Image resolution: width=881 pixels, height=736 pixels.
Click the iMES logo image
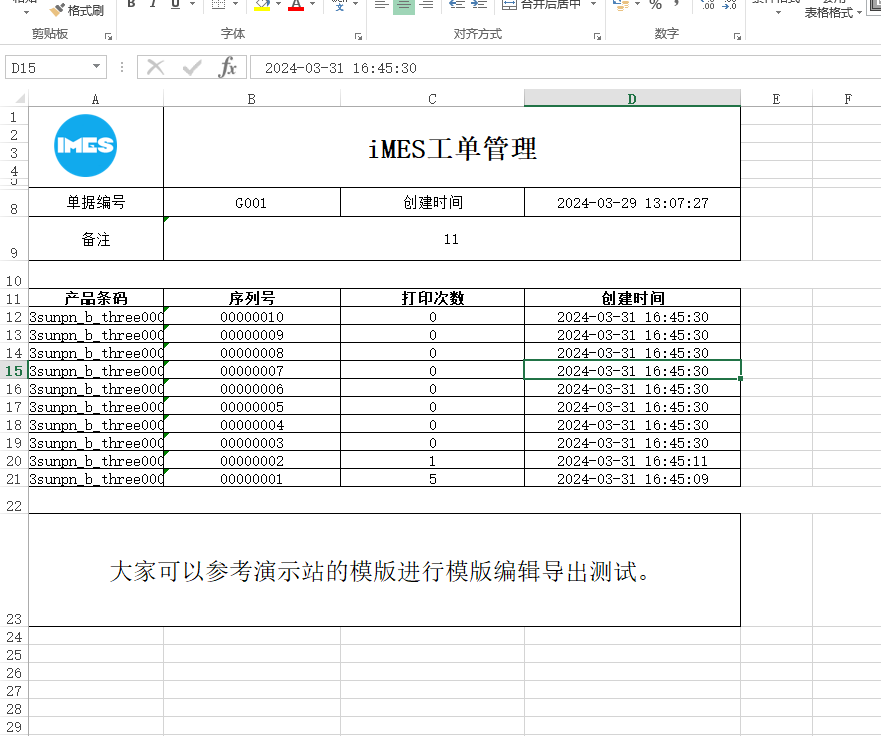coord(85,146)
